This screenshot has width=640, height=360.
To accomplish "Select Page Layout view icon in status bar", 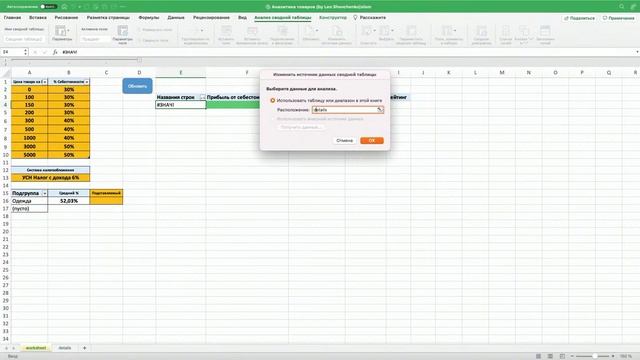I will point(550,356).
